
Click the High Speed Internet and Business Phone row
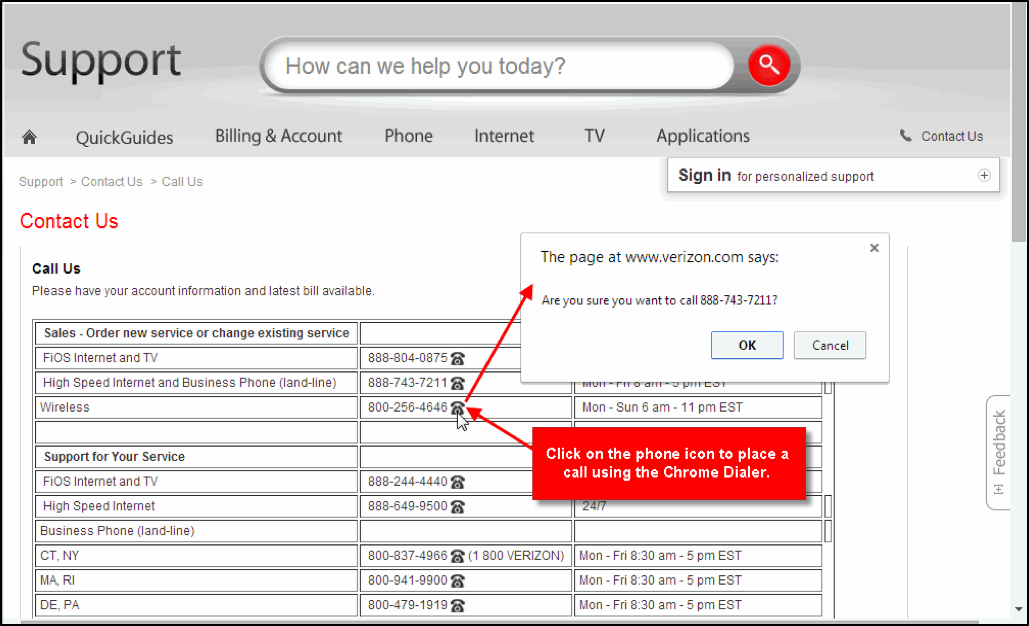point(190,383)
